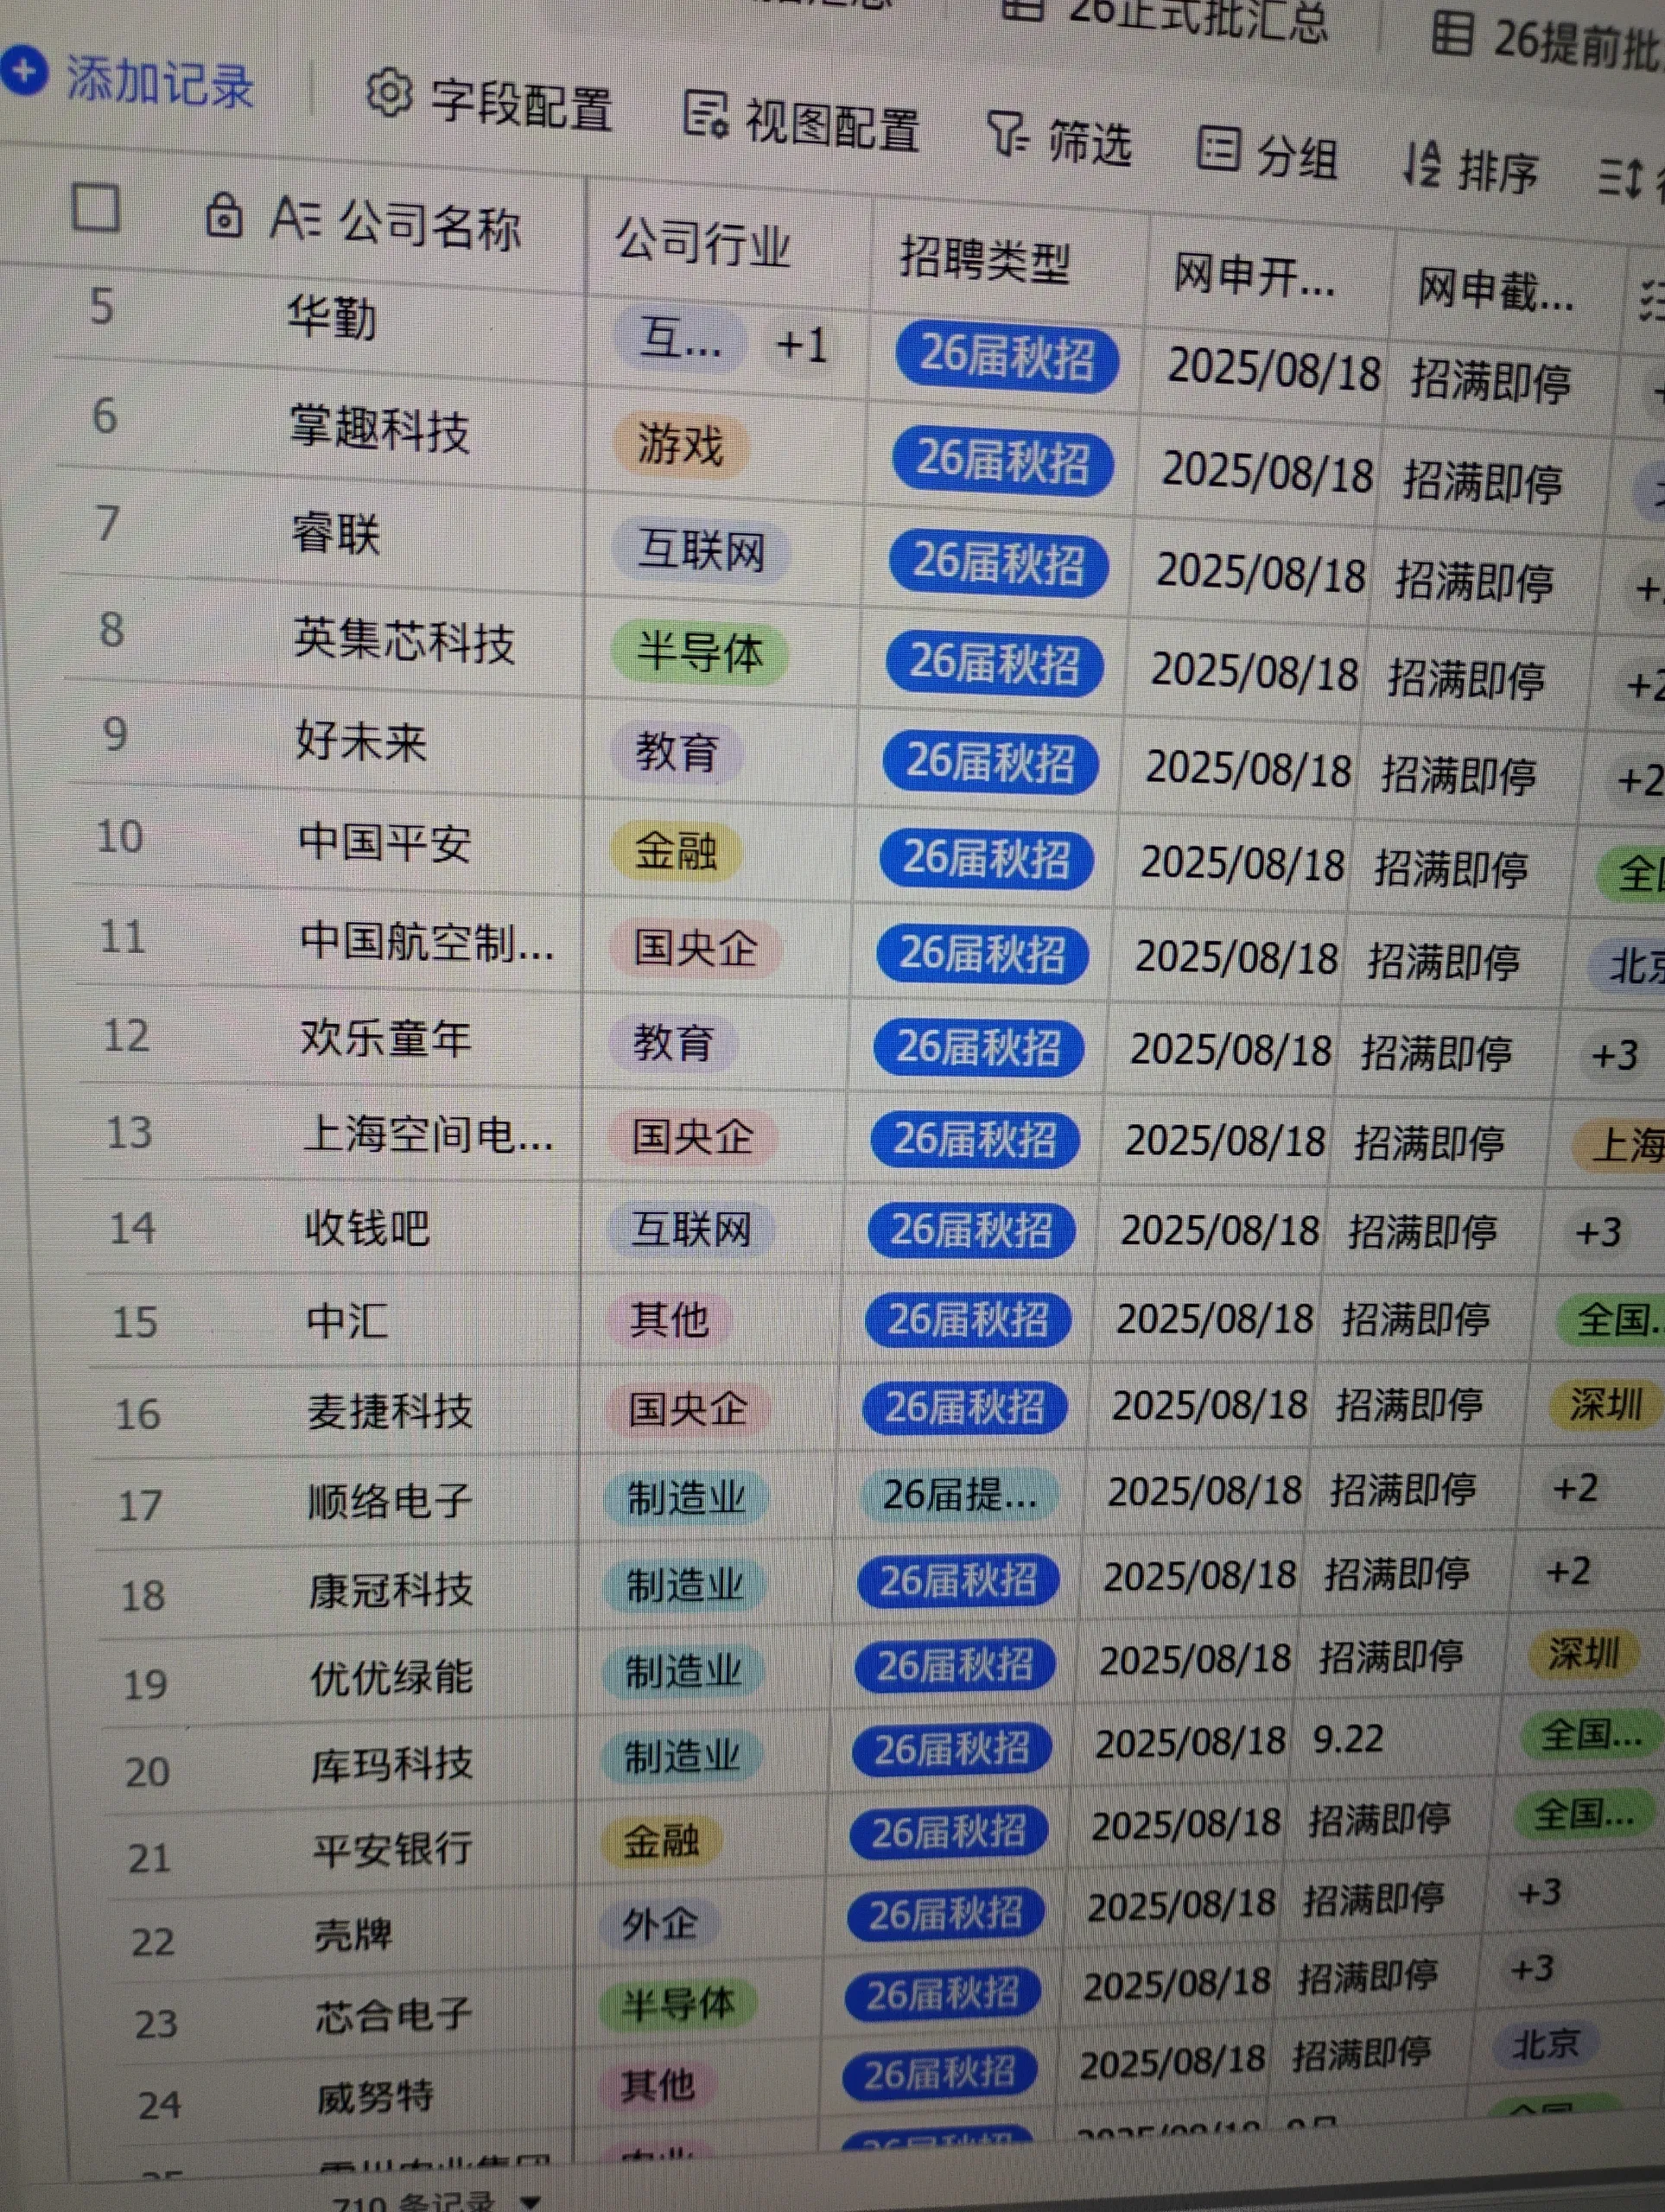Click company name 优优绿能

pos(392,1677)
